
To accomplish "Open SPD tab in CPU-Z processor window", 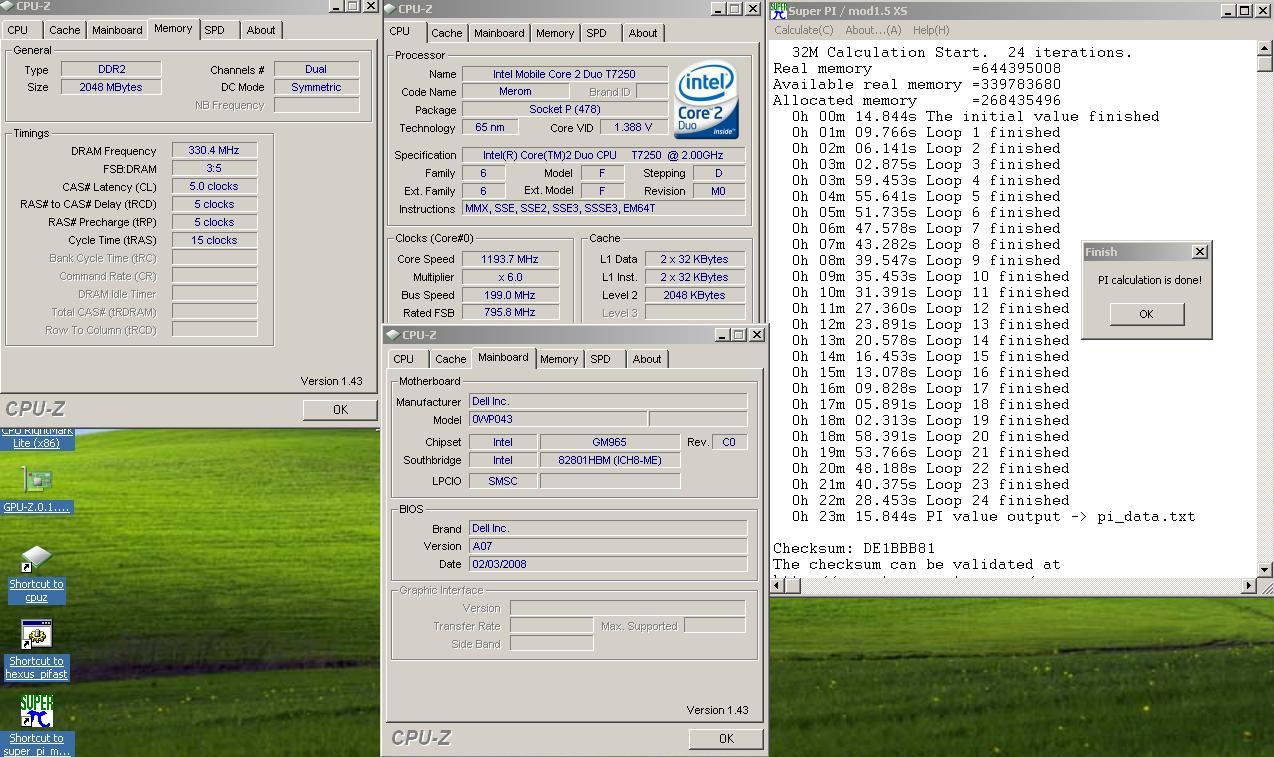I will click(x=597, y=33).
